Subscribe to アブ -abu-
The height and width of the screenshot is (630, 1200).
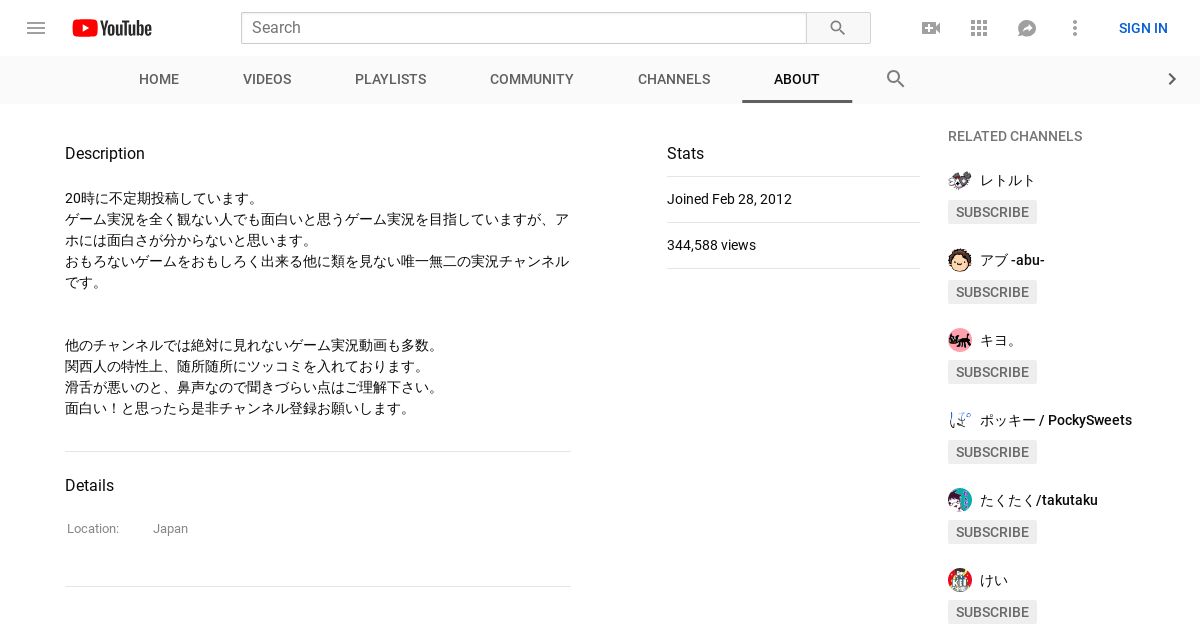coord(992,292)
